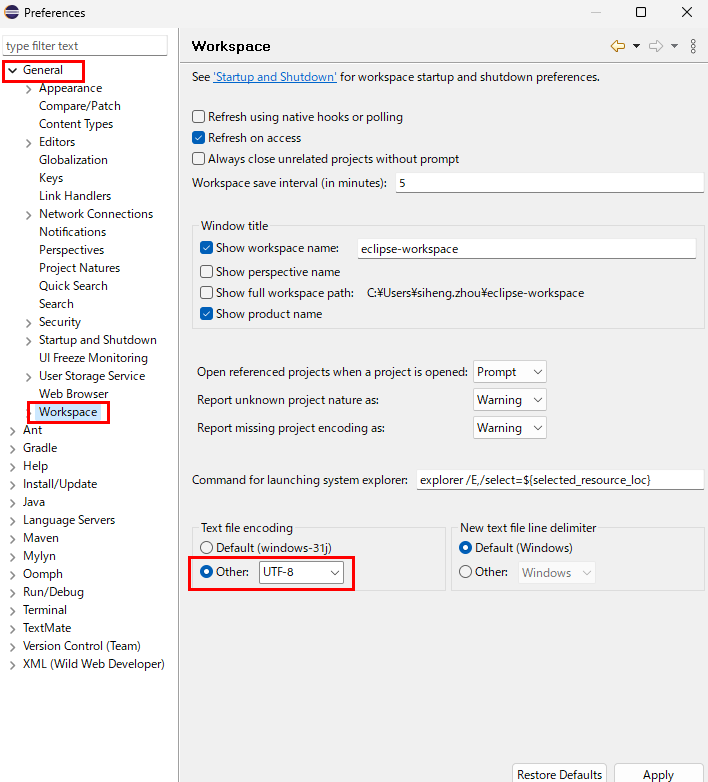Expand the Appearance tree node
Screen dimensions: 708x782
point(28,89)
